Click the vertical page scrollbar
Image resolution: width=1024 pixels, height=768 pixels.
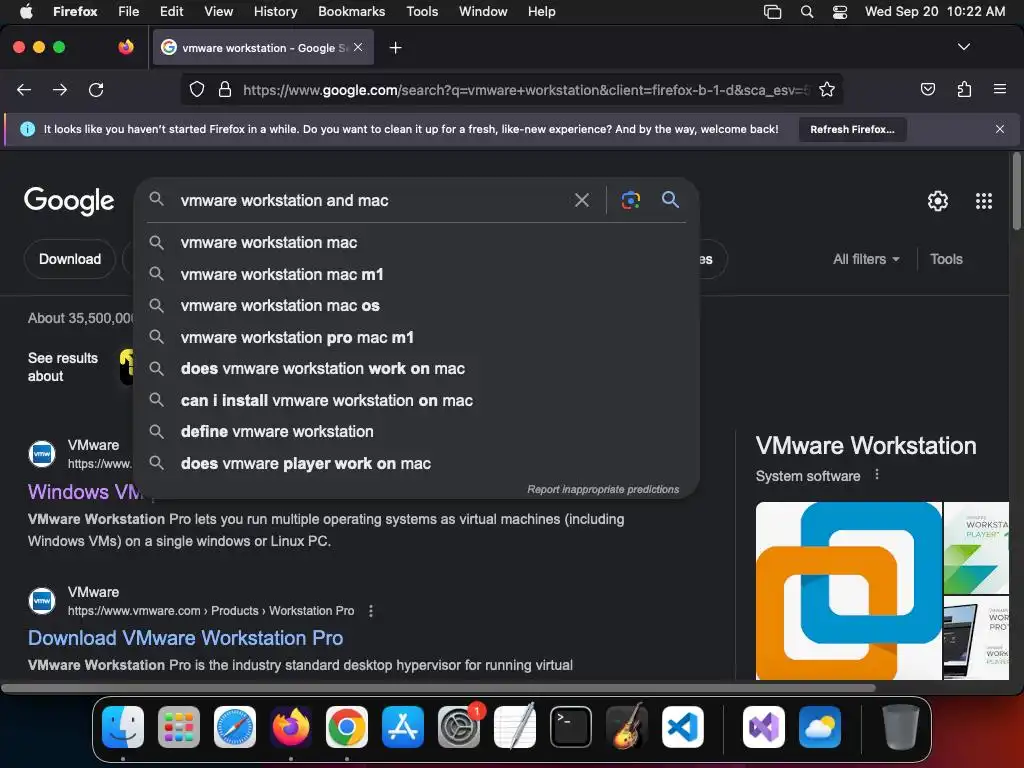click(1016, 191)
